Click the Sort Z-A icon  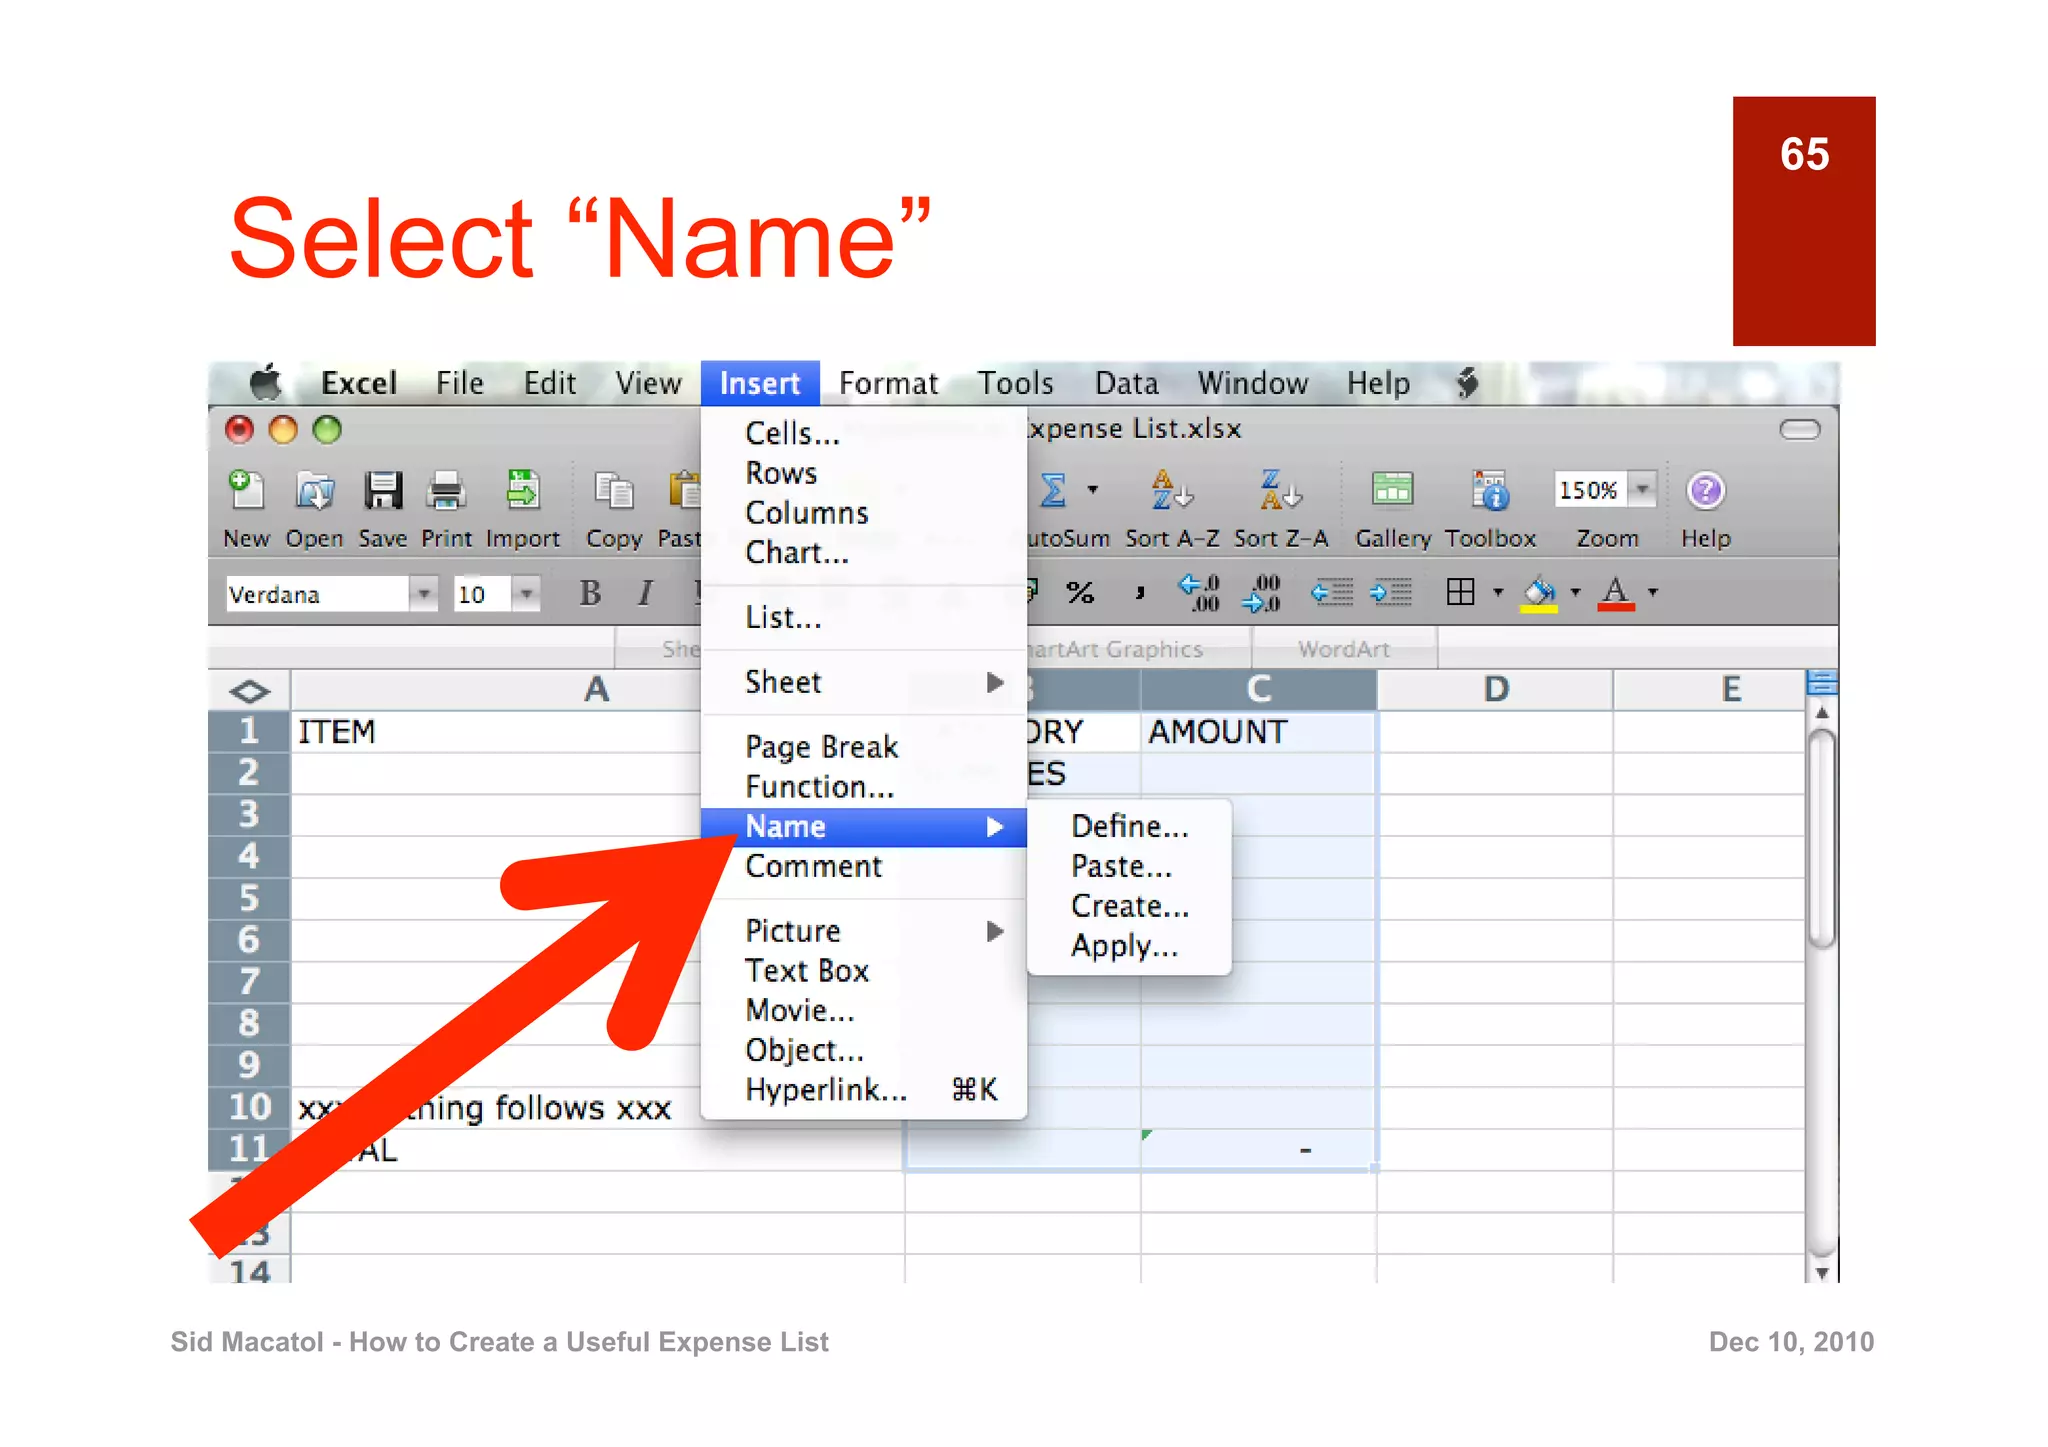(x=1280, y=490)
